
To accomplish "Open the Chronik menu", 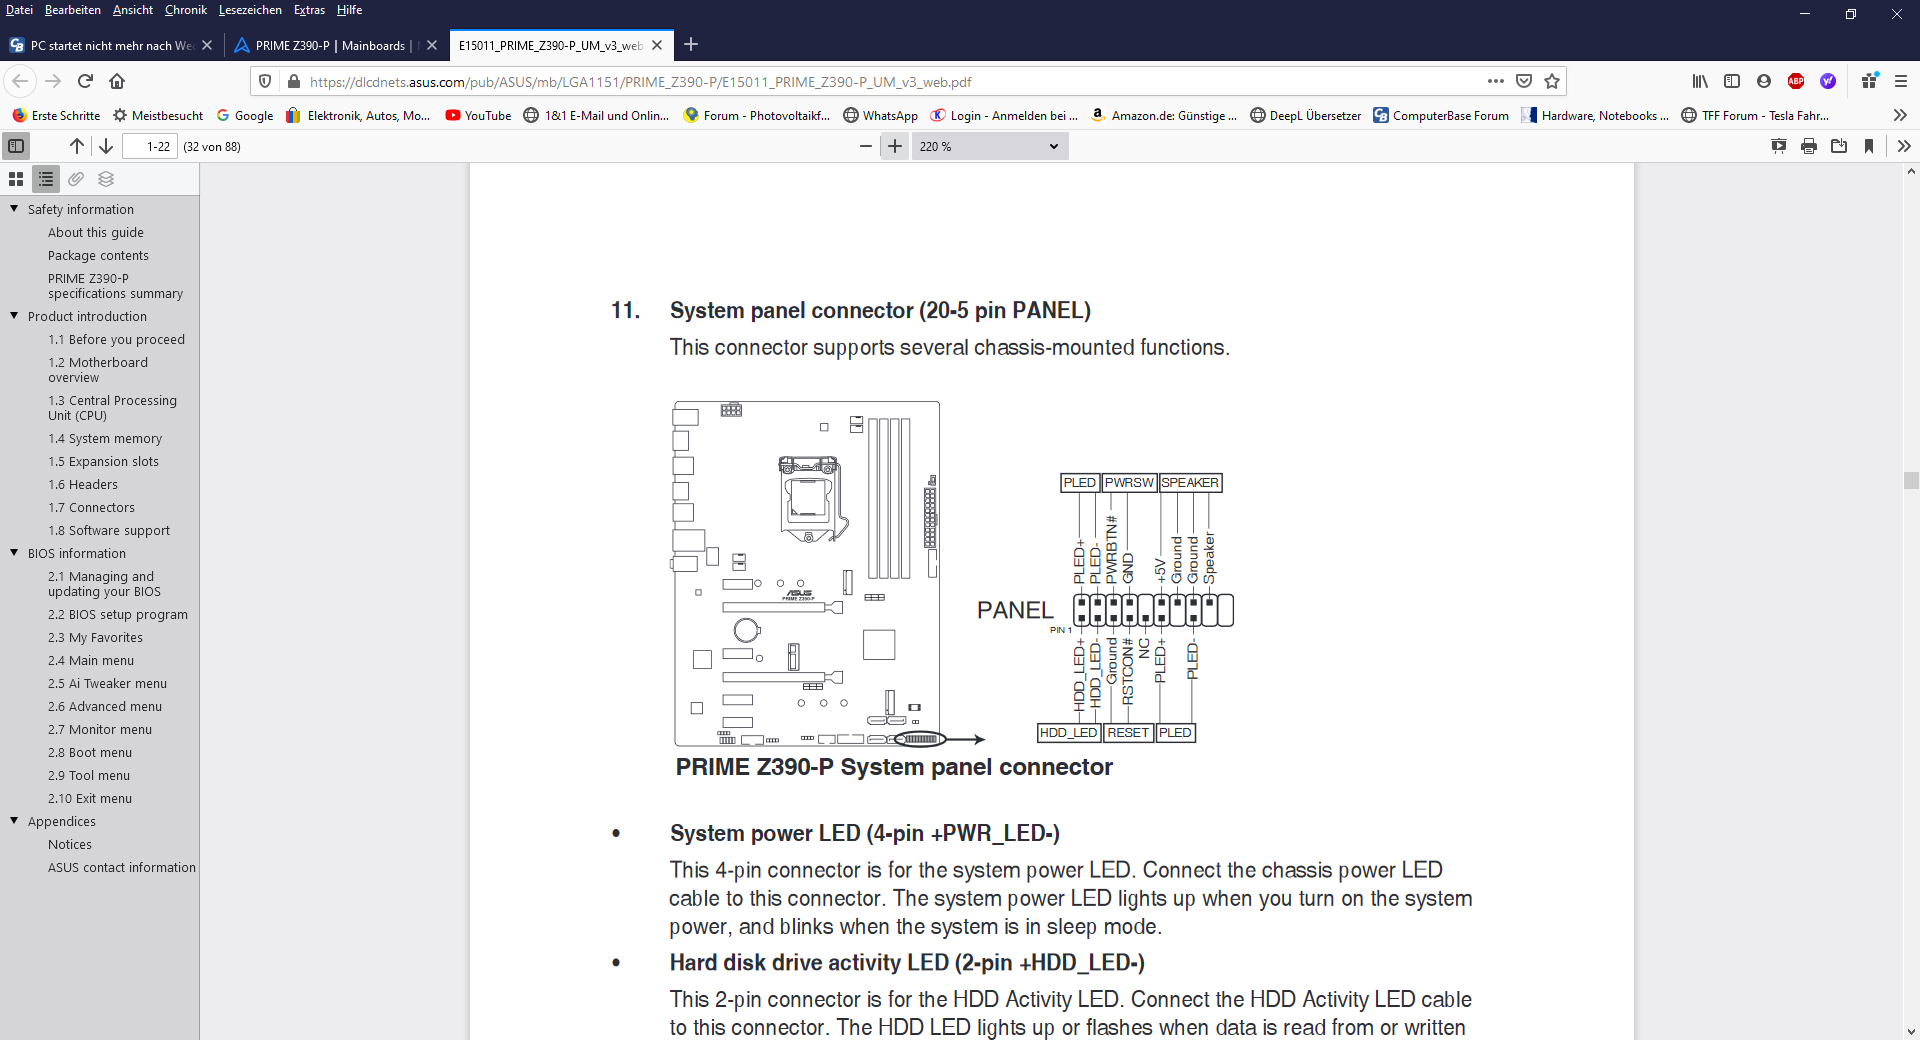I will pyautogui.click(x=186, y=10).
